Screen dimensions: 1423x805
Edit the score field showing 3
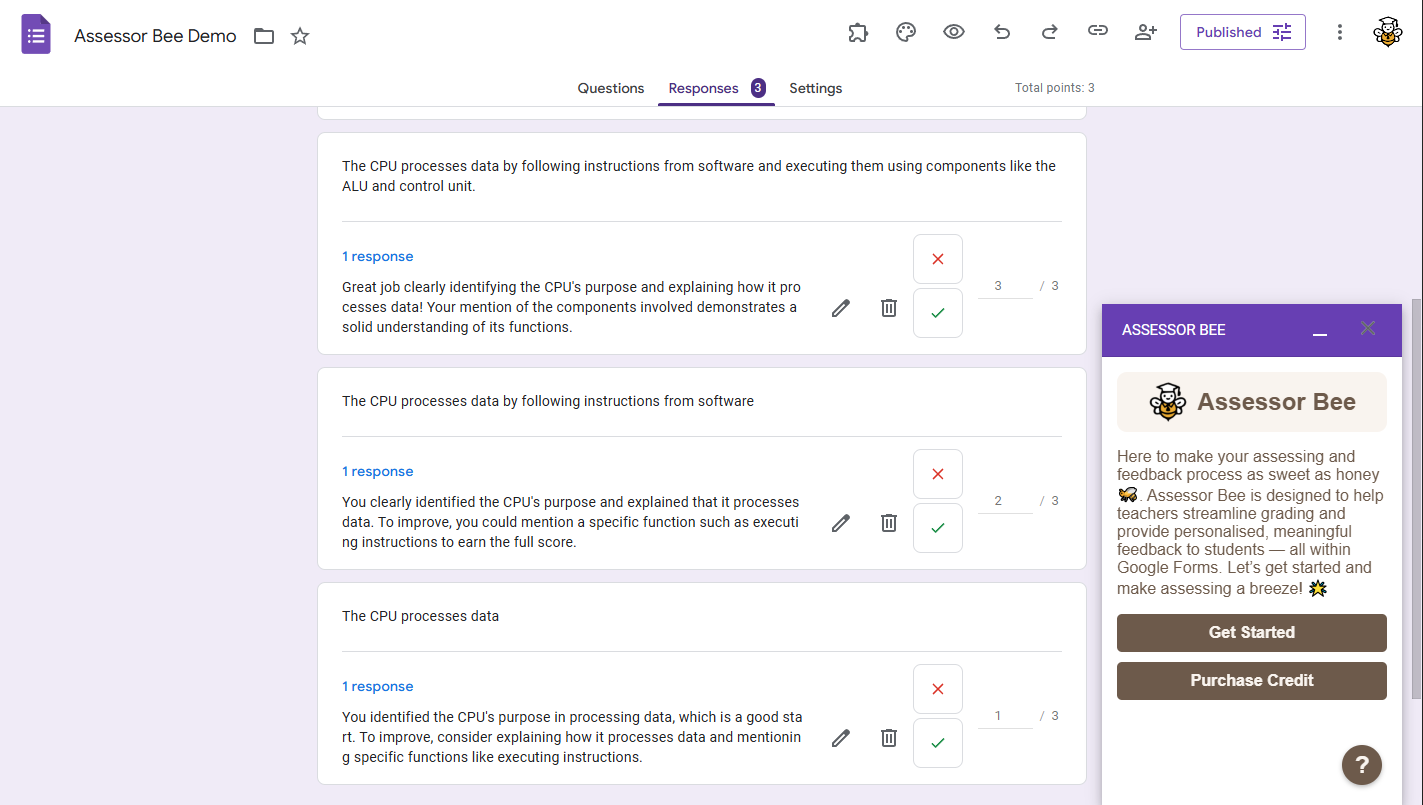(x=1004, y=286)
